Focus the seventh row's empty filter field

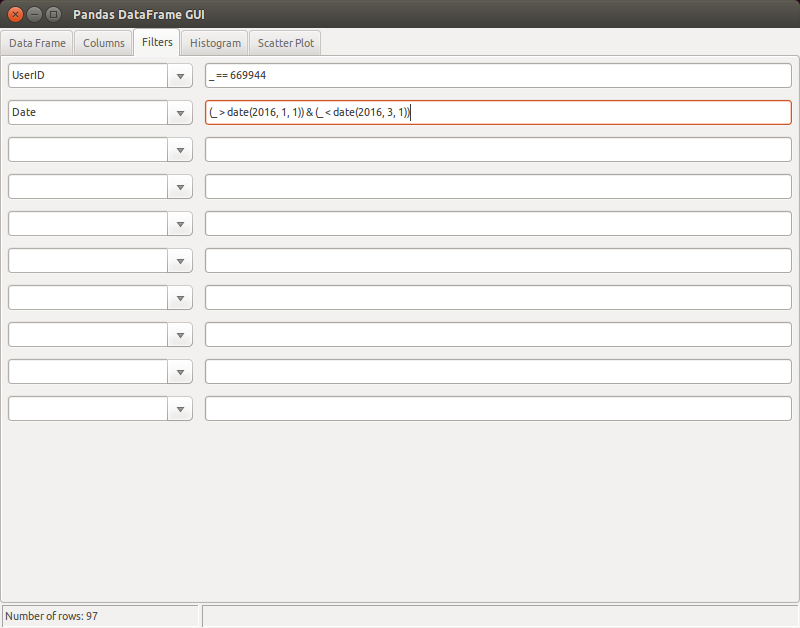(498, 298)
